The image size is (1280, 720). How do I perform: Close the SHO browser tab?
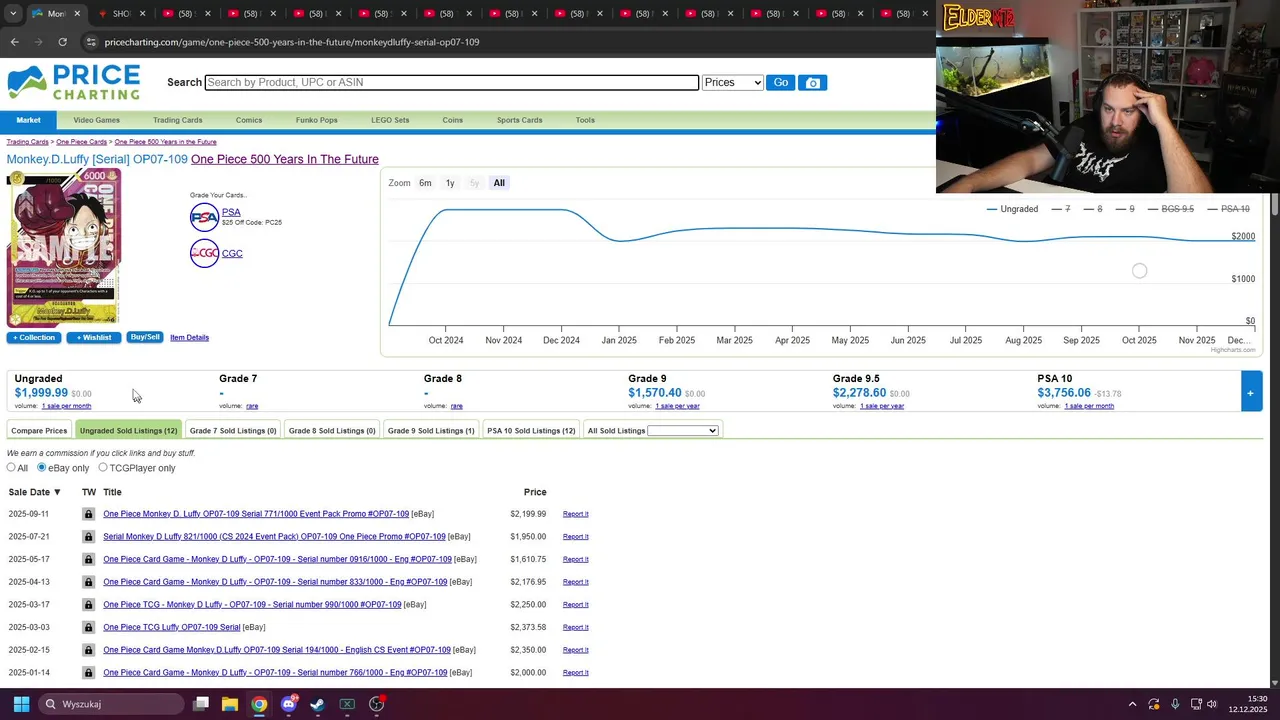[x=142, y=14]
